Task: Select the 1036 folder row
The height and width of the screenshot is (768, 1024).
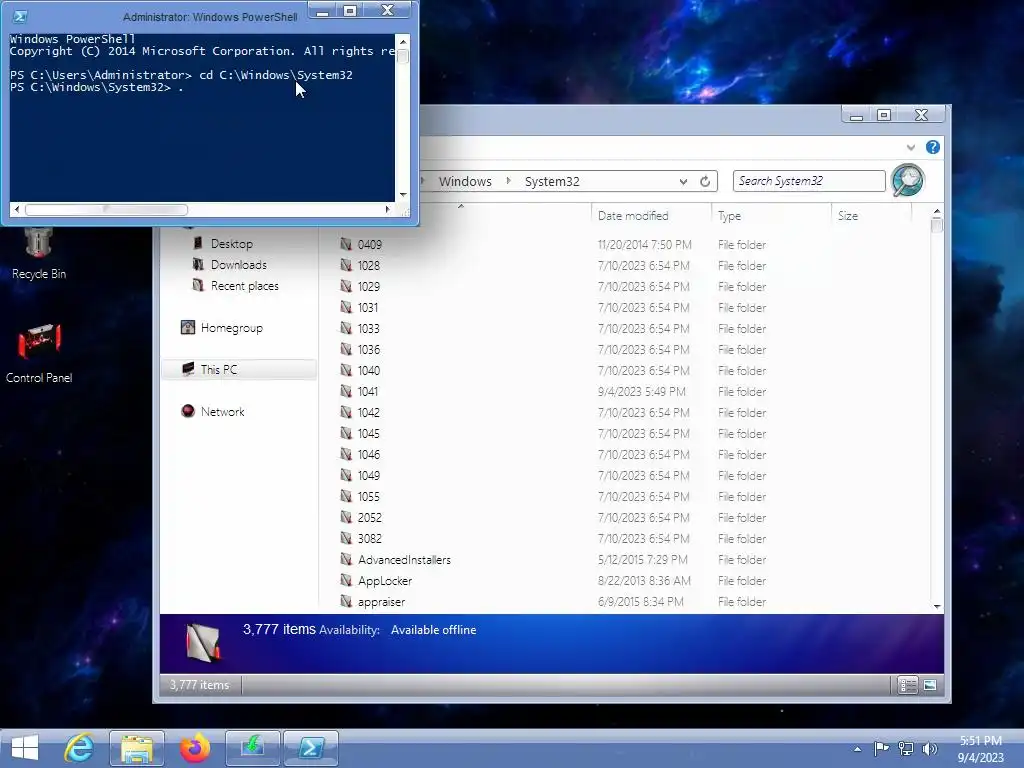Action: click(x=552, y=349)
